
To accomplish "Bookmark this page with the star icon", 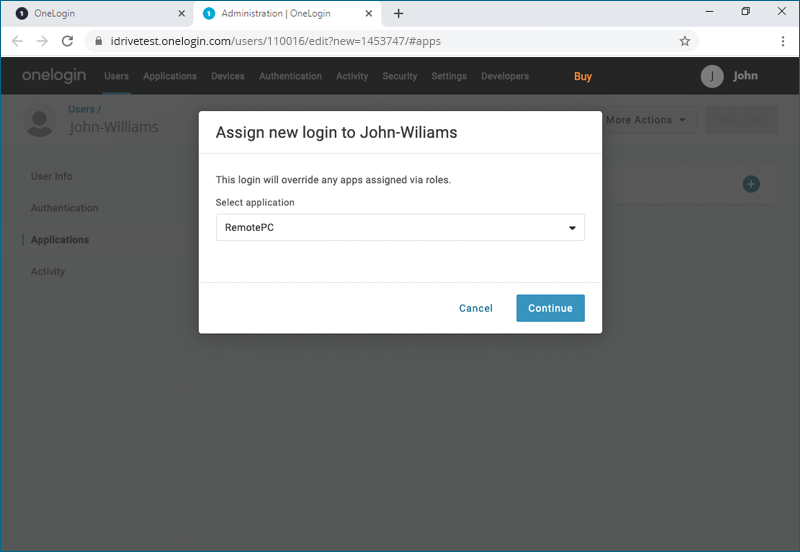I will click(685, 41).
